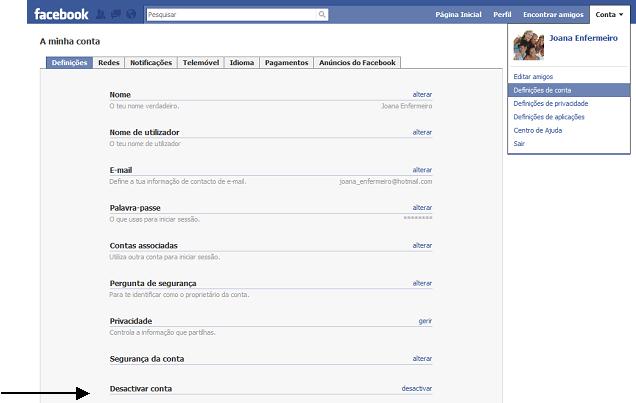
Task: Click gerir for Privacidade
Action: (x=425, y=321)
